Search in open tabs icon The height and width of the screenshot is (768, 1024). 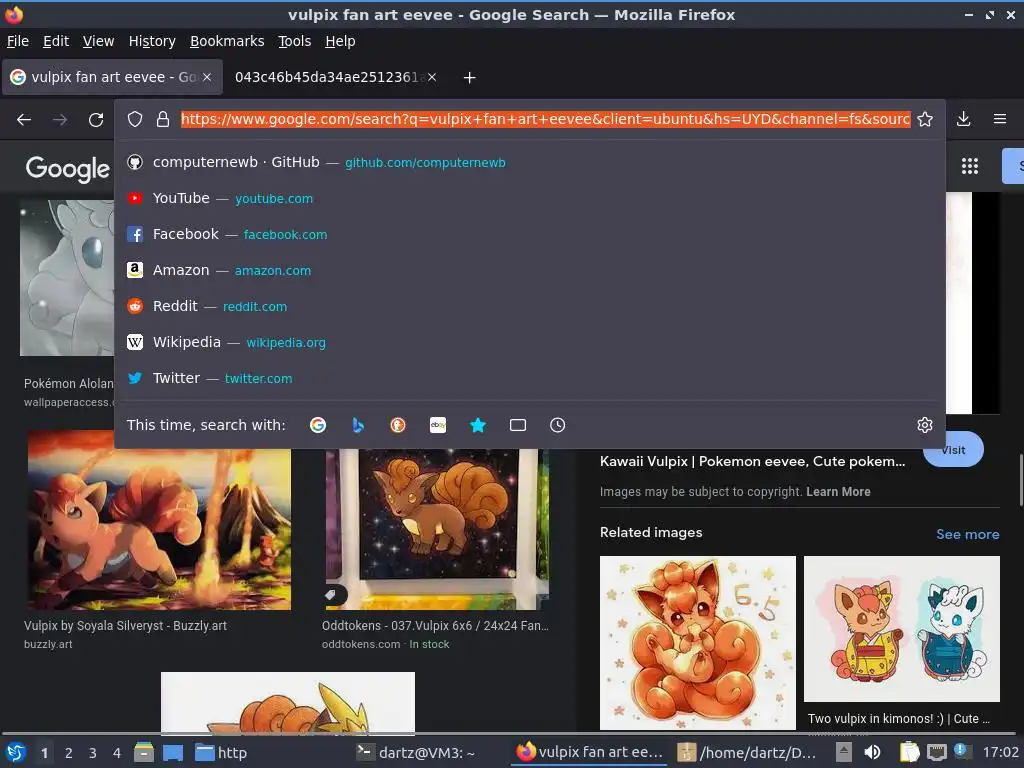click(518, 425)
